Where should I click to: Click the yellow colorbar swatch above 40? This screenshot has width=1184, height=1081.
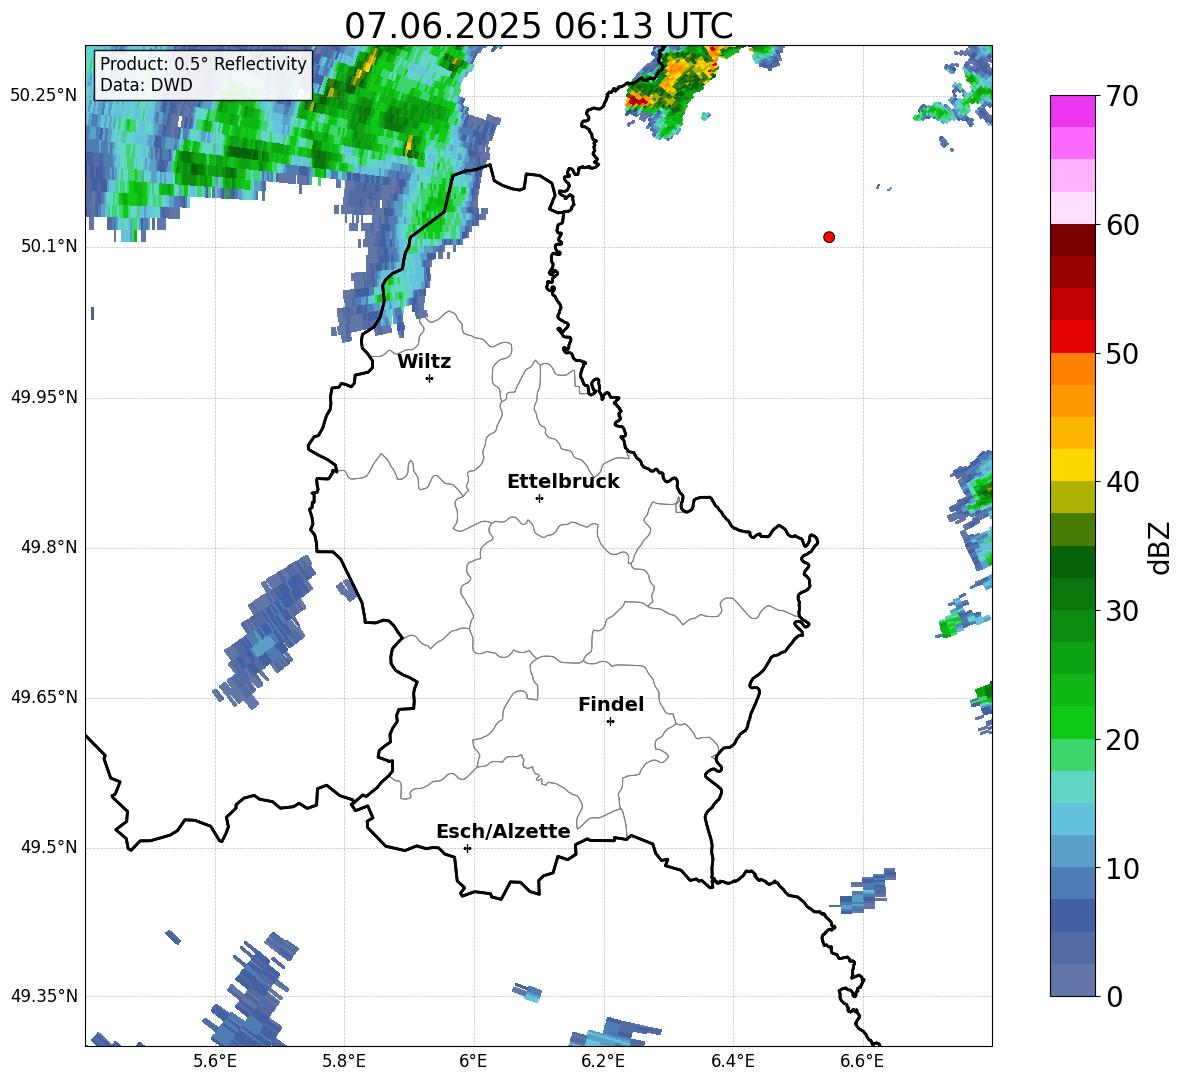(1072, 465)
